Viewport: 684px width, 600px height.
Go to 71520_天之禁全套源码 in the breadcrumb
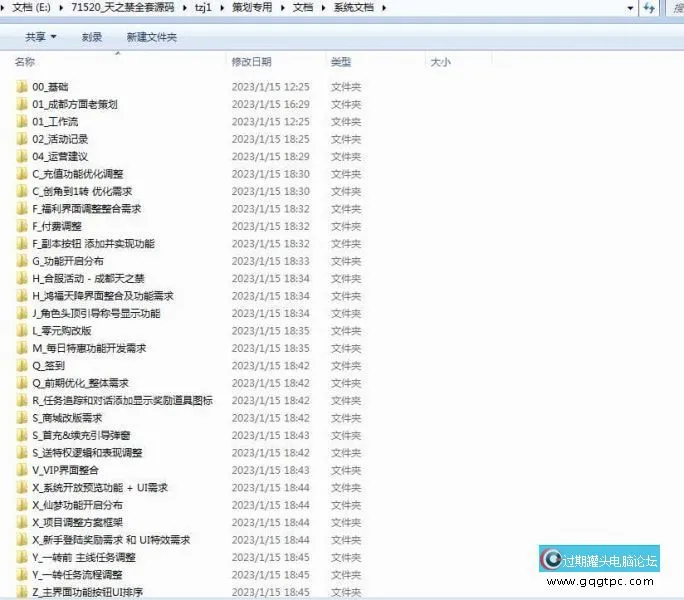pos(123,7)
